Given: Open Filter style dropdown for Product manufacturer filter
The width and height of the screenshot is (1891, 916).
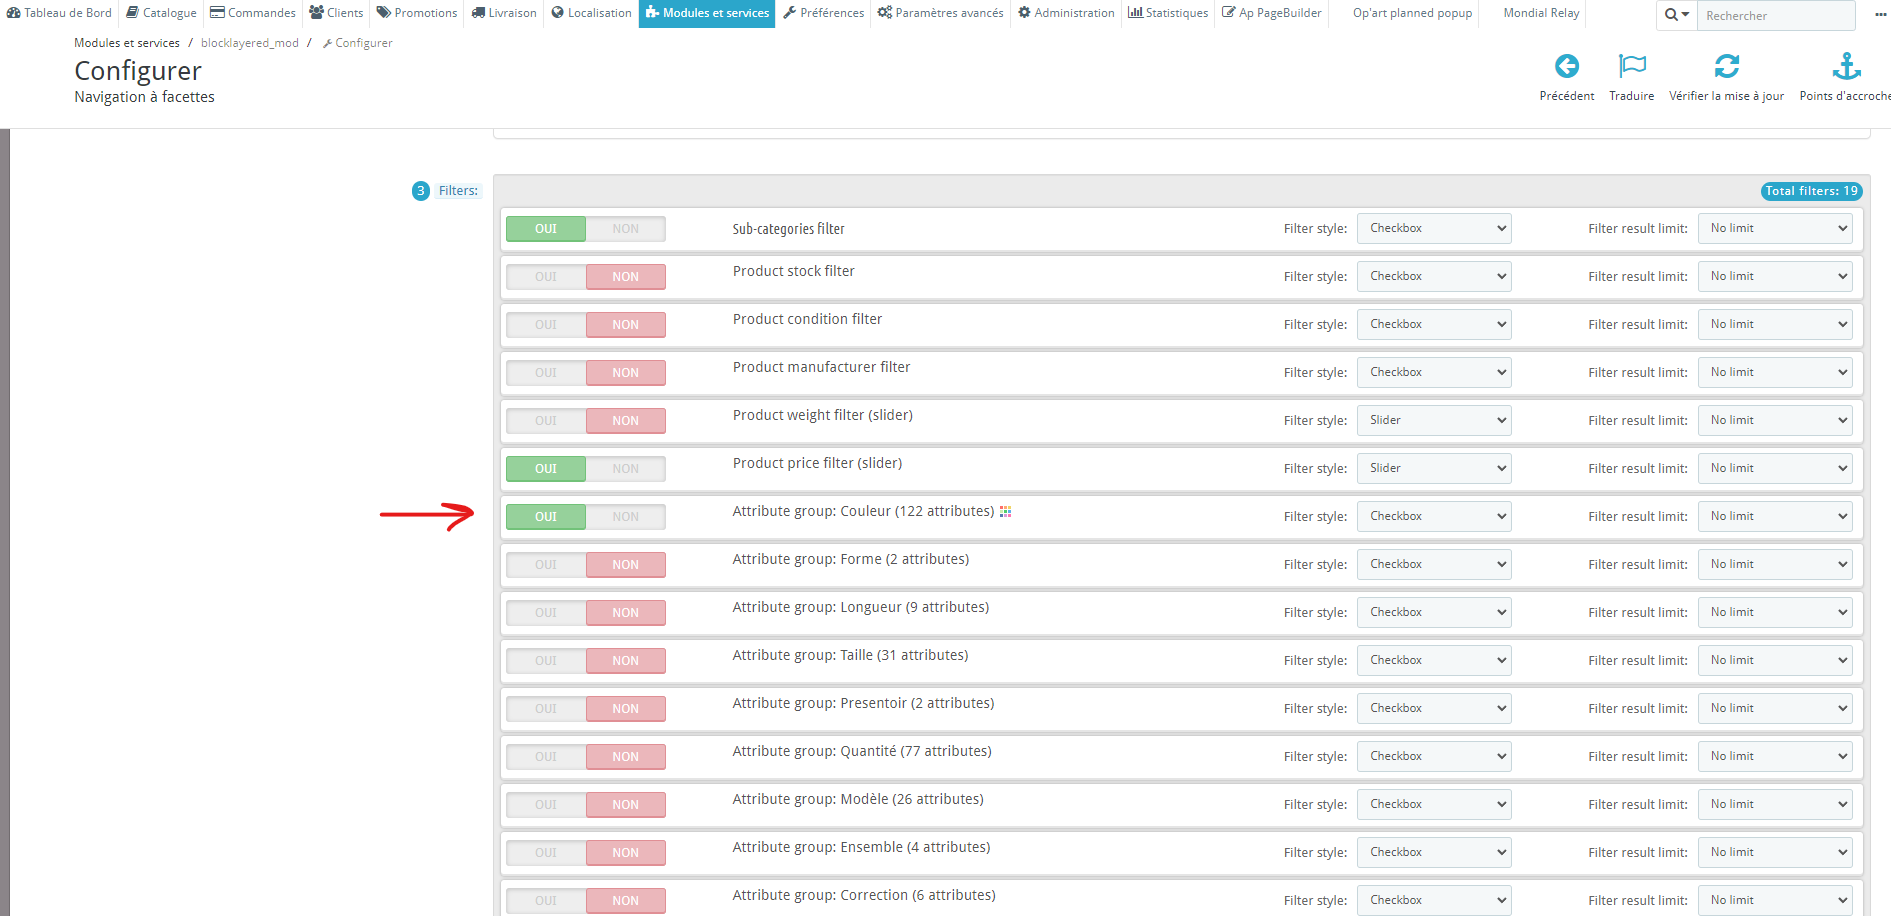Looking at the screenshot, I should click(1434, 372).
